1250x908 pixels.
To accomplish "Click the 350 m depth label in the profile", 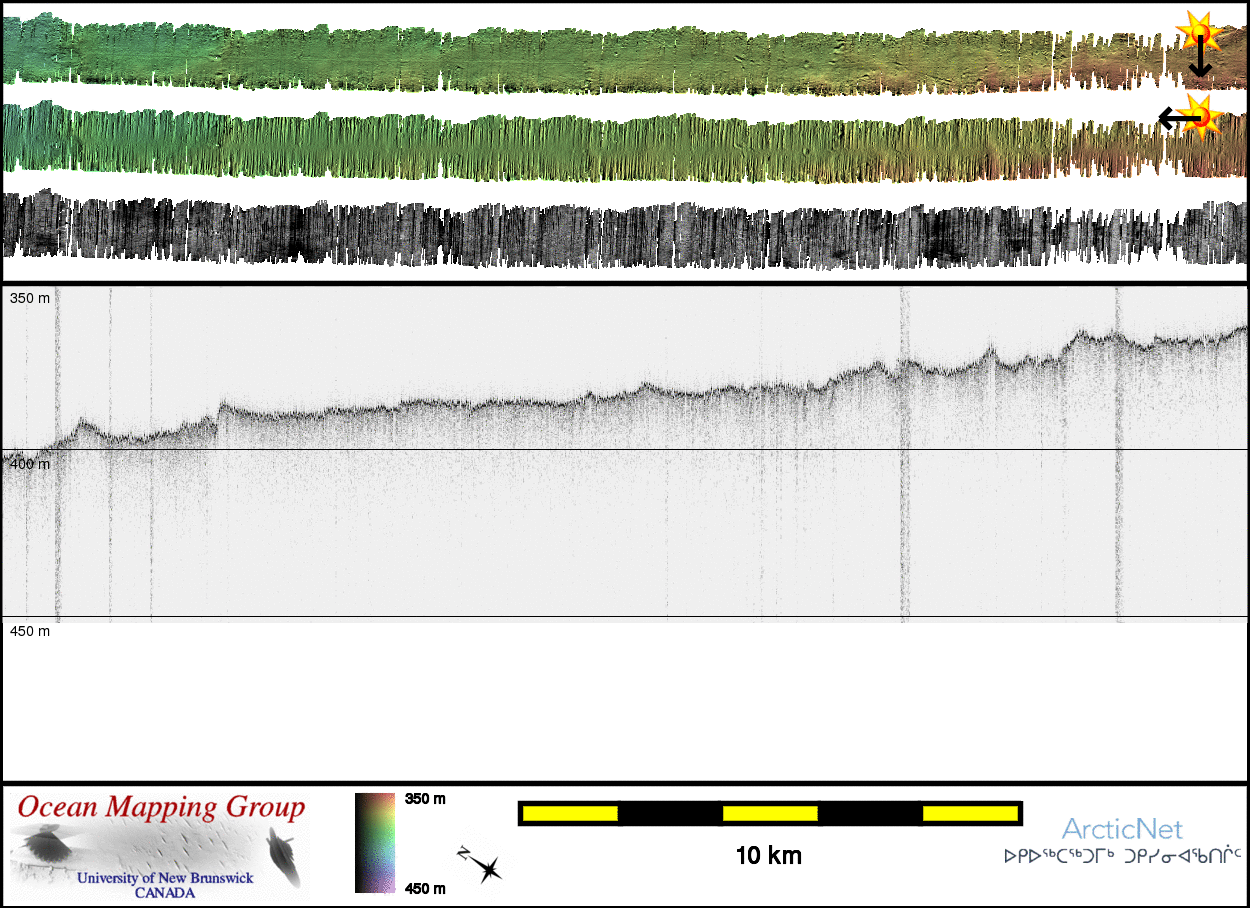I will coord(30,298).
